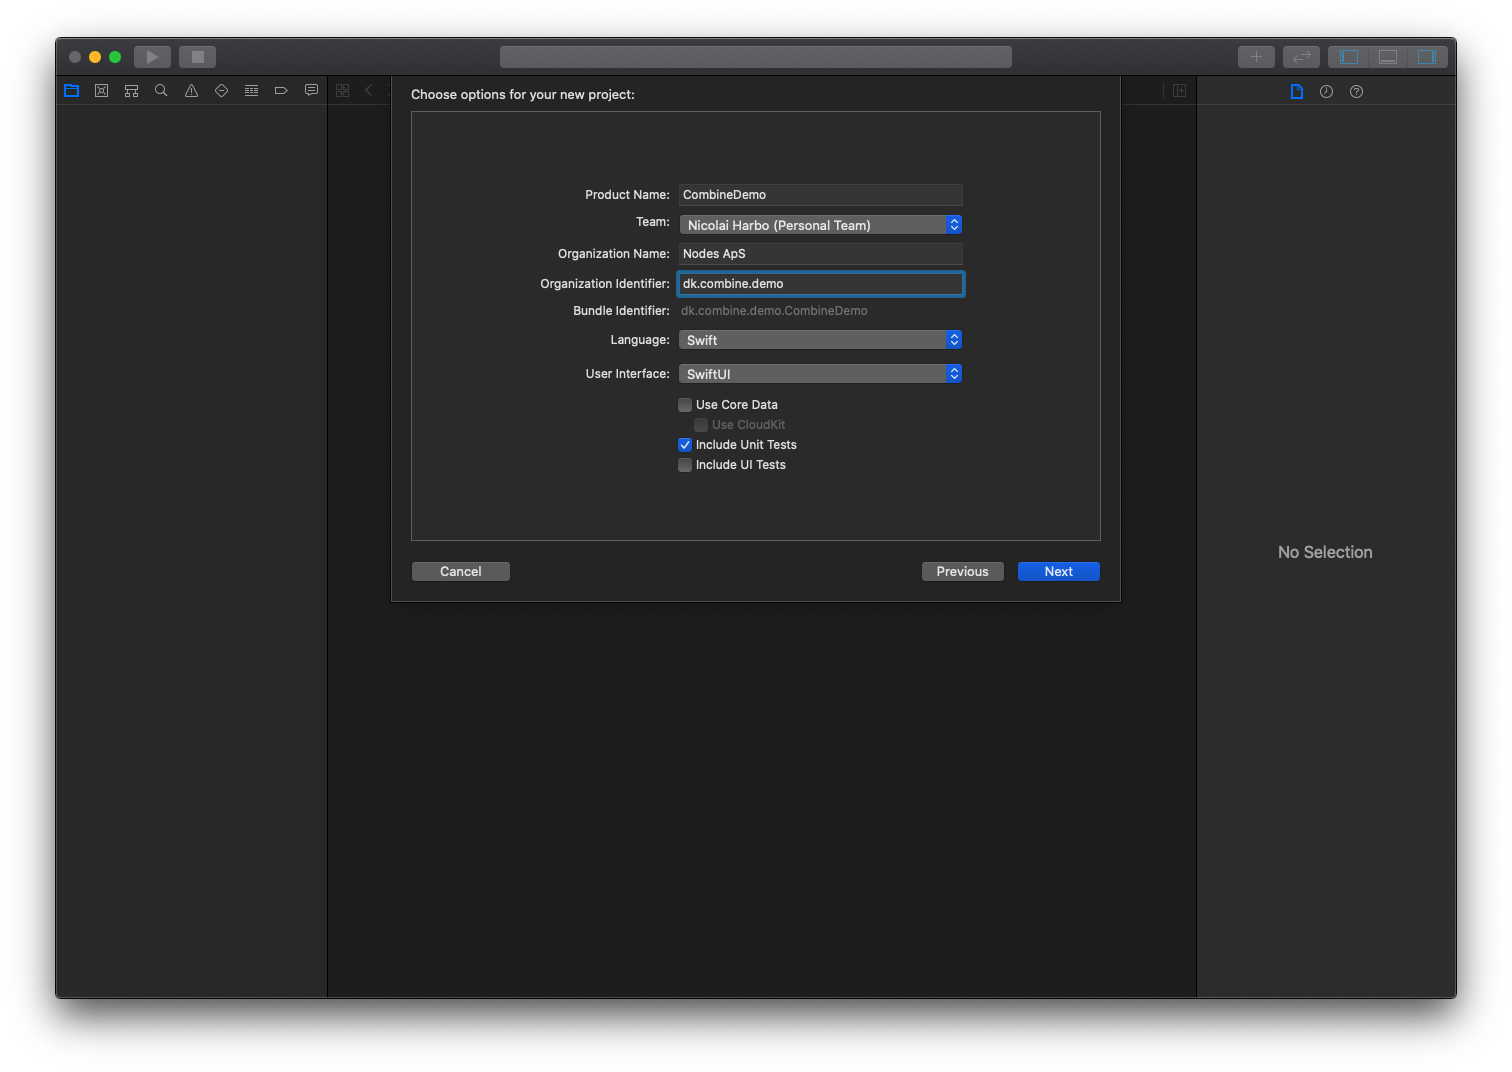The image size is (1512, 1072).
Task: Open the Test navigator diamond icon
Action: tap(221, 91)
